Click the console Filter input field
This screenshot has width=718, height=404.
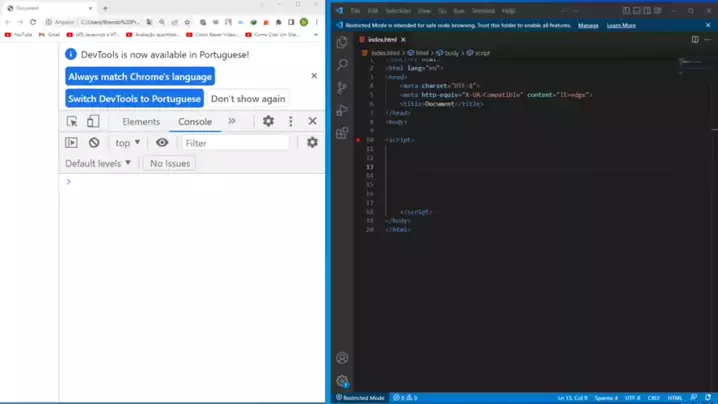235,143
